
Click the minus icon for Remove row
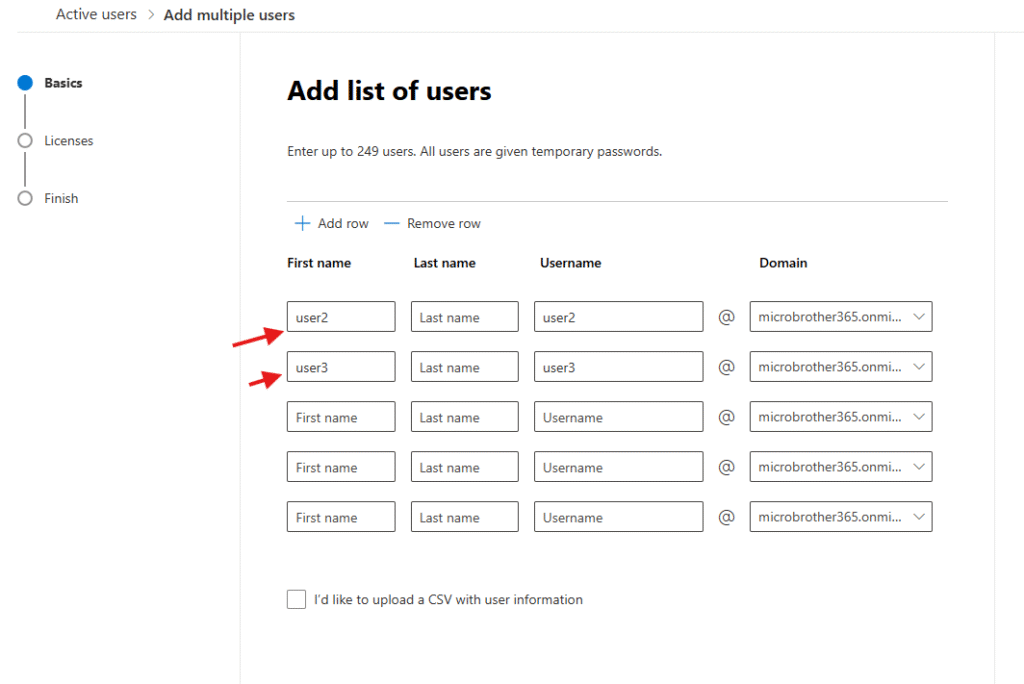[x=391, y=224]
